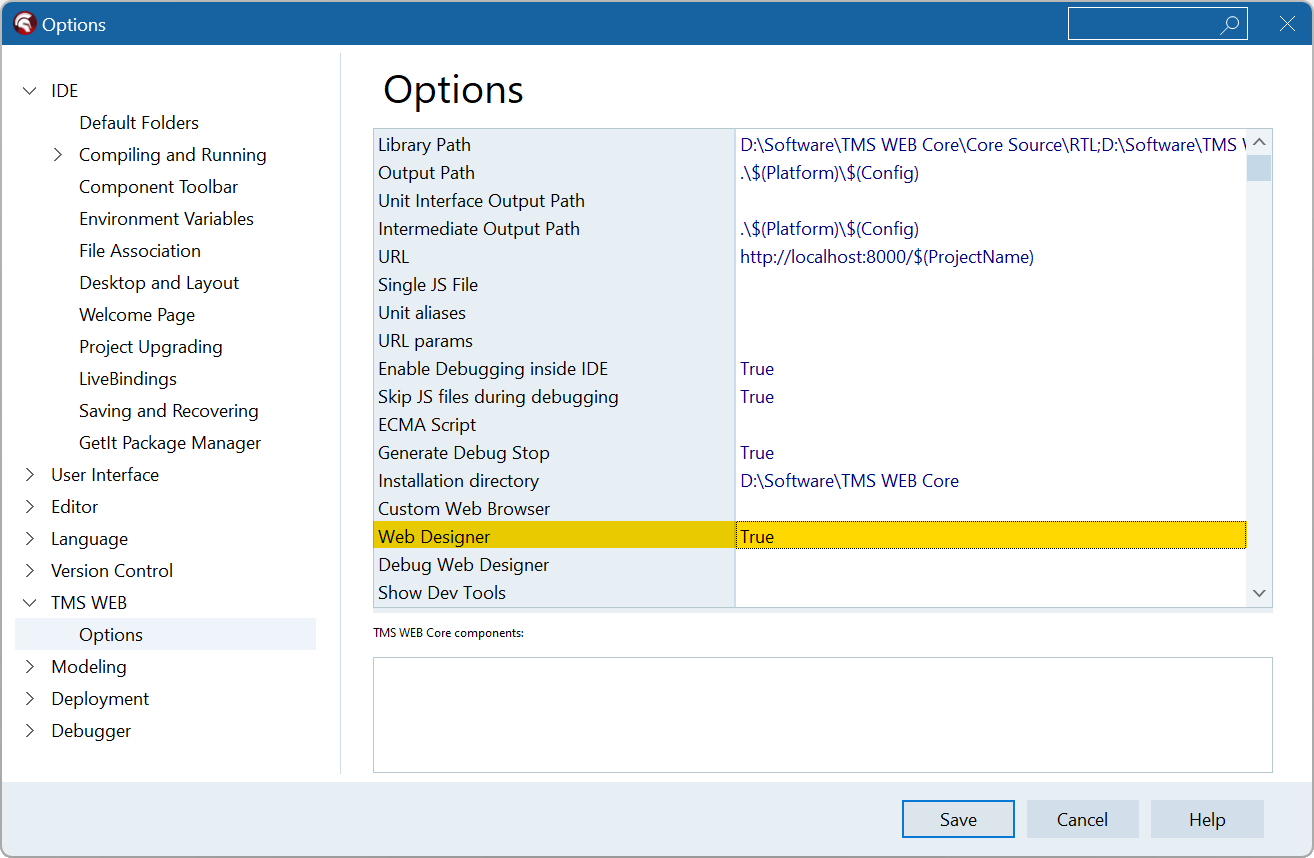
Task: Open the Help dialog
Action: [x=1206, y=818]
